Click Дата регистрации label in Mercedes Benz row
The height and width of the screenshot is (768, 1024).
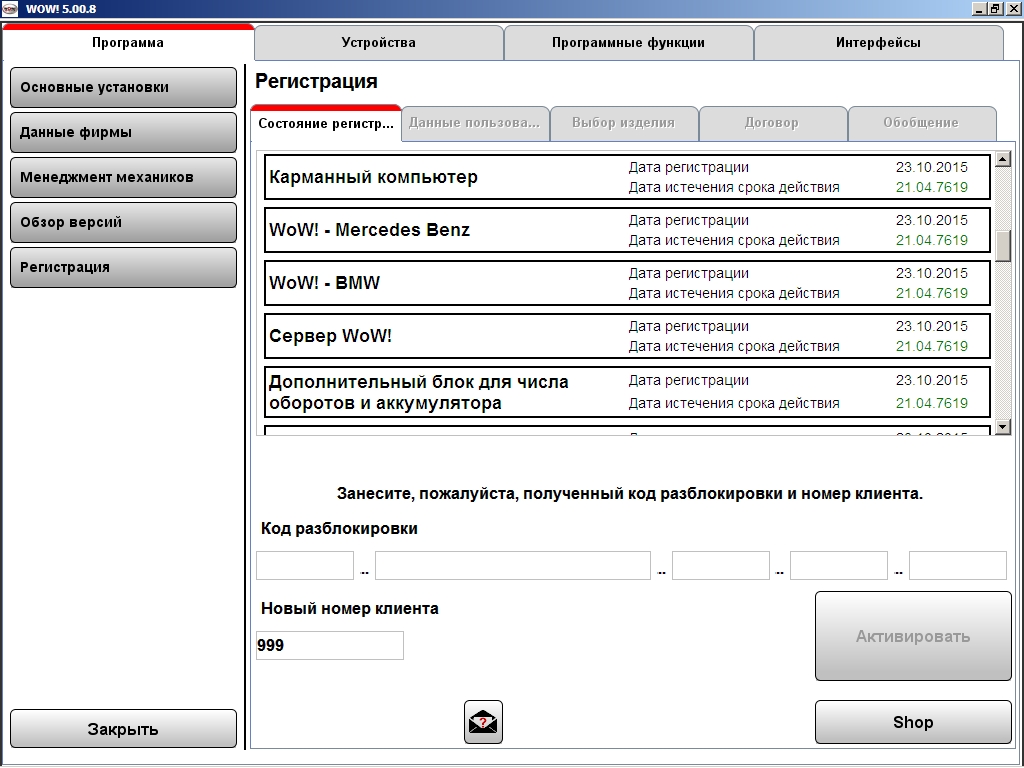pos(689,220)
